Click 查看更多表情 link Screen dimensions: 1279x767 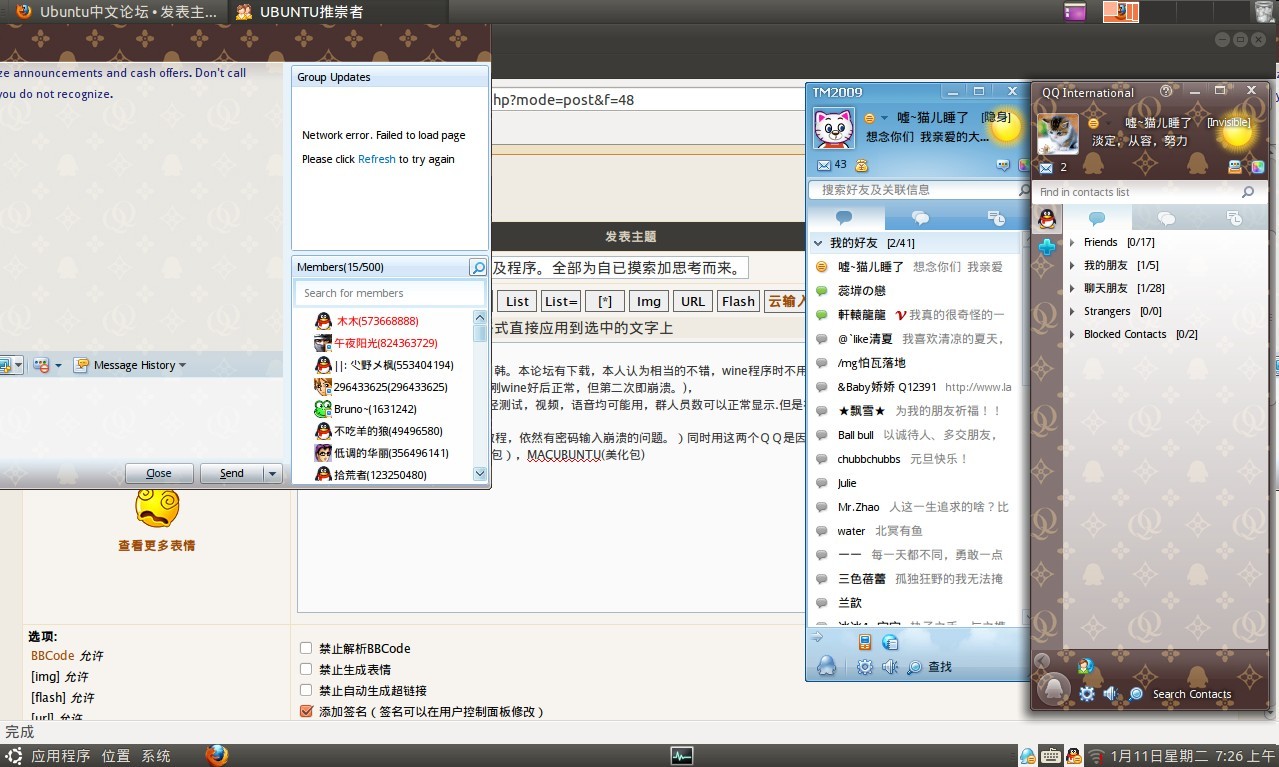156,545
